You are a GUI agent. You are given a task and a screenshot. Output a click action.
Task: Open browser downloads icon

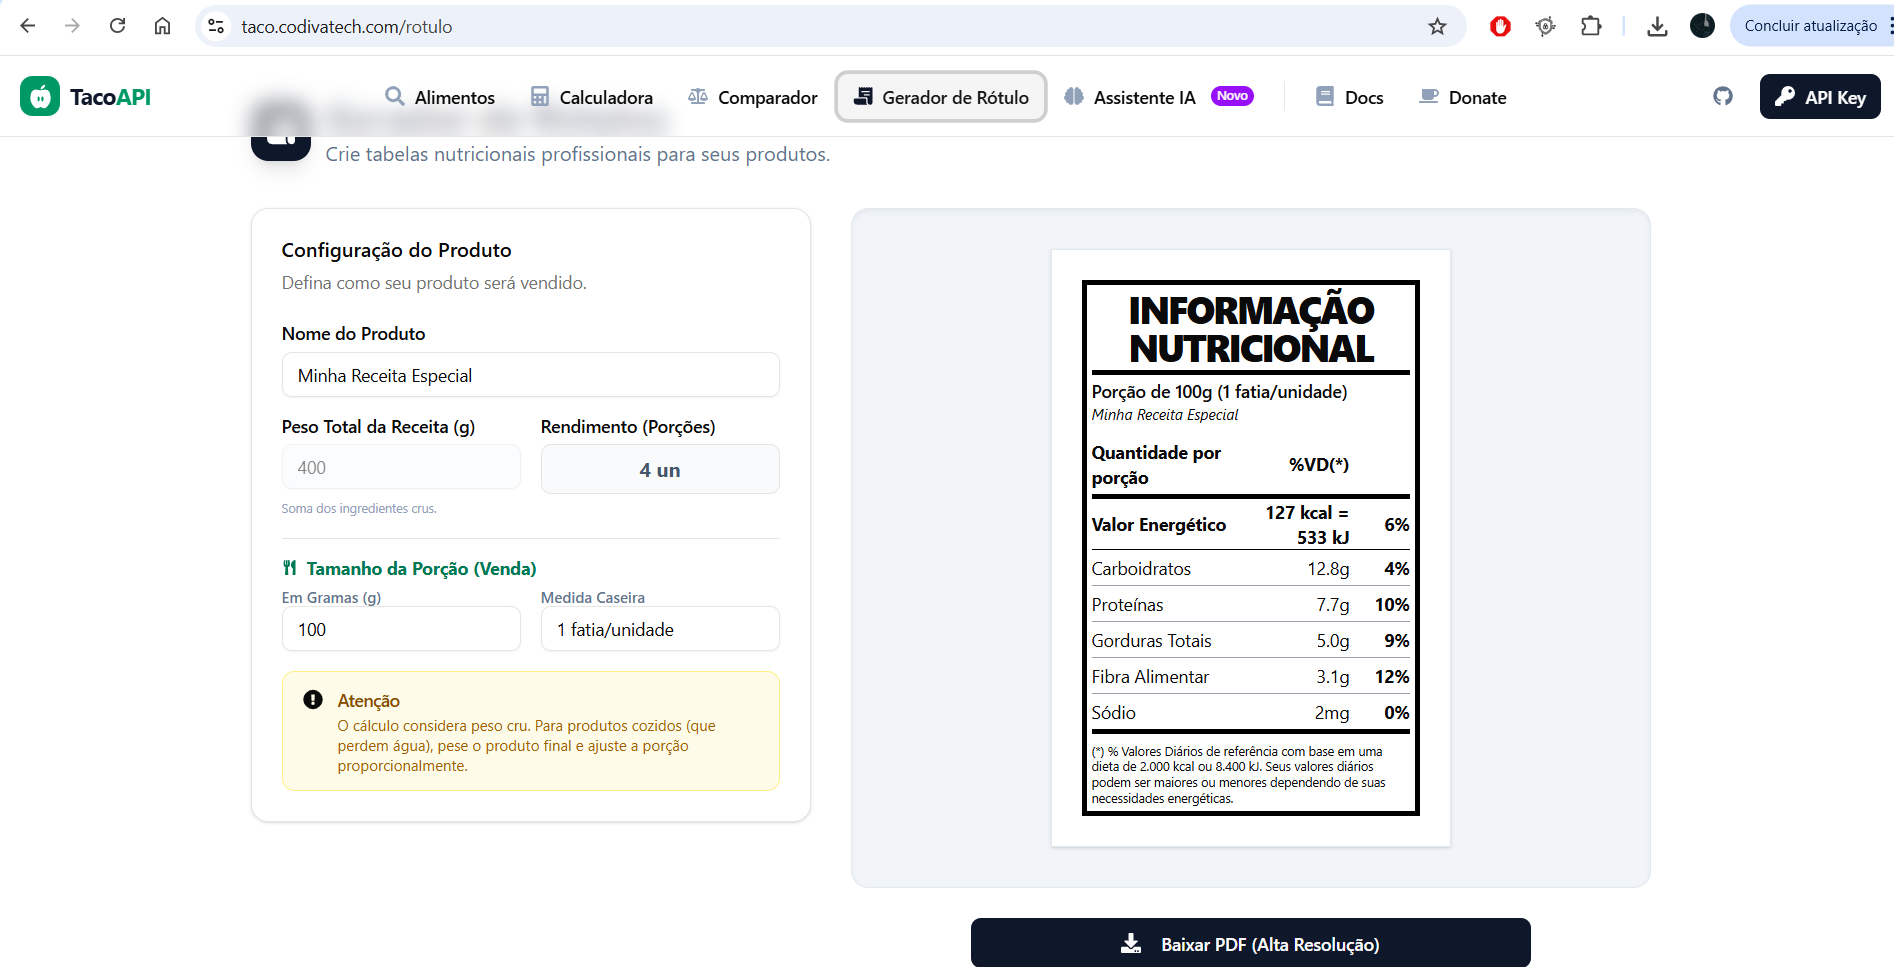coord(1657,27)
